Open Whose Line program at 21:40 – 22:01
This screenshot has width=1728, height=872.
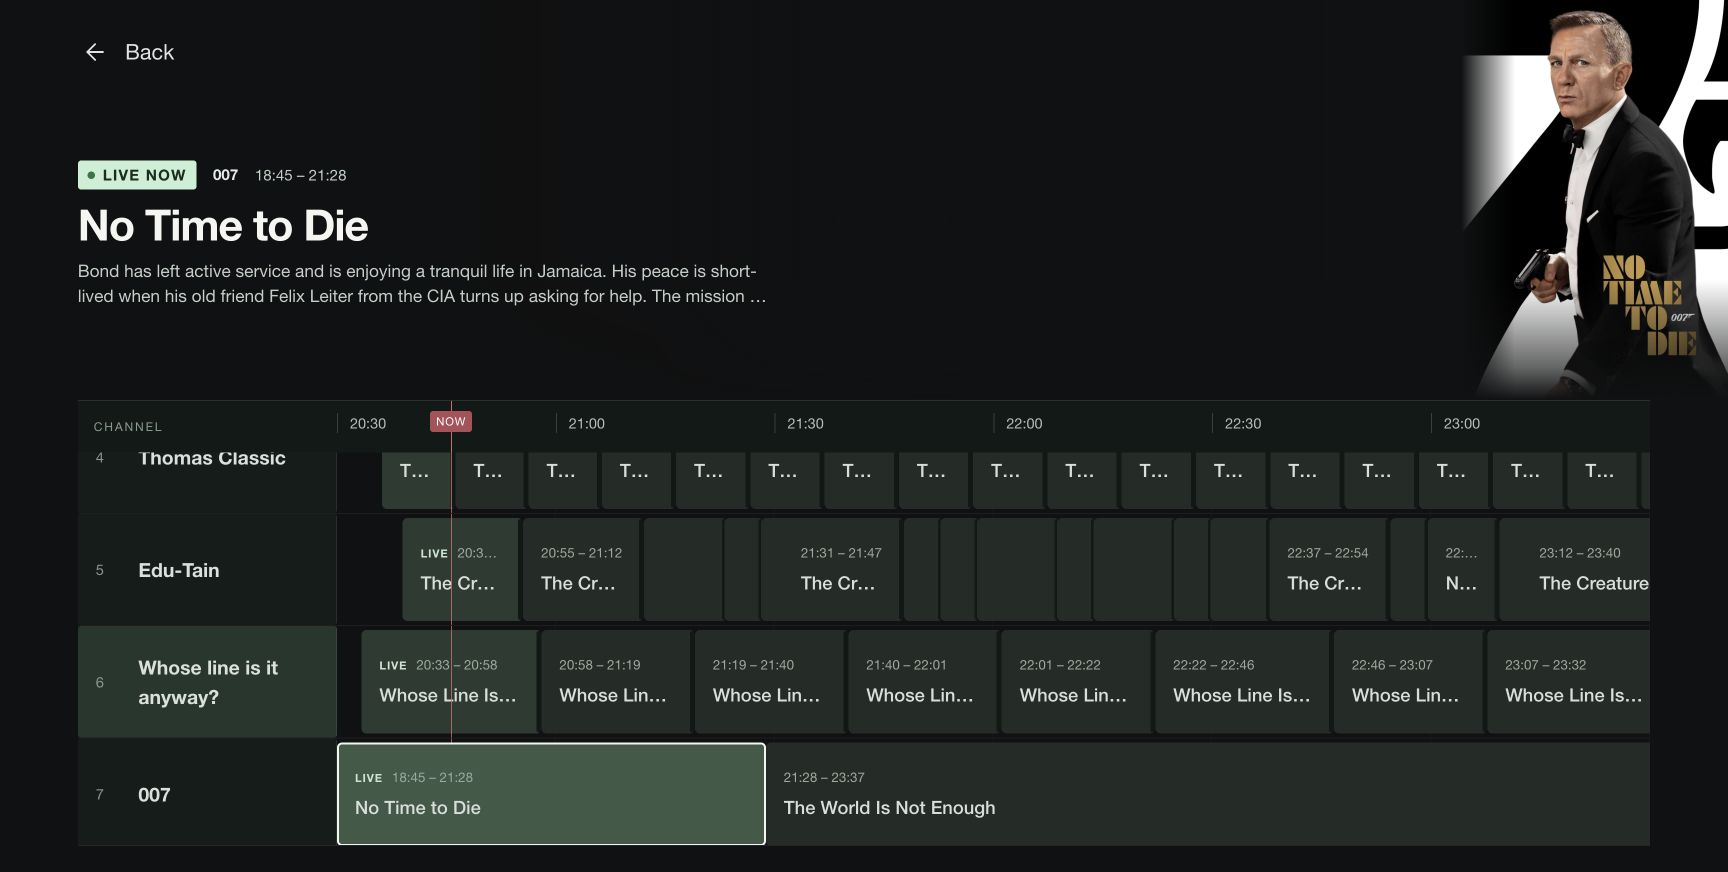click(922, 682)
